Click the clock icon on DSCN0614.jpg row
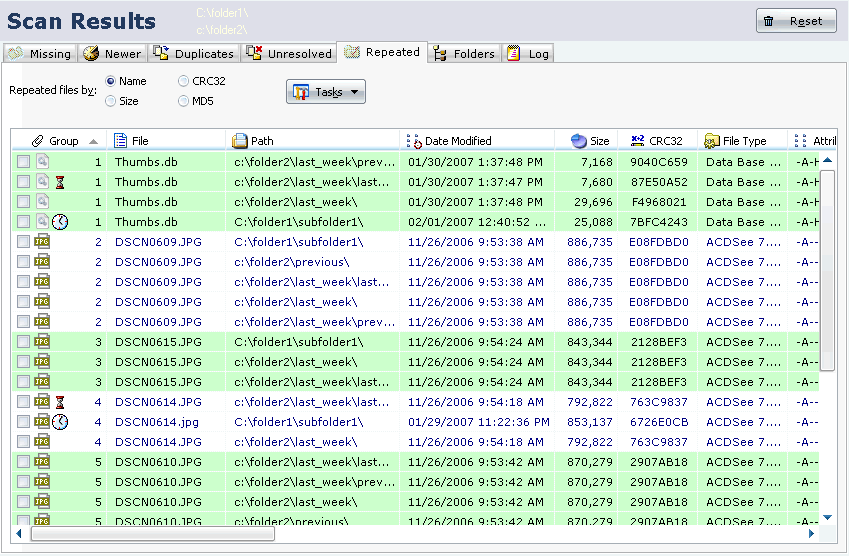Image resolution: width=849 pixels, height=556 pixels. [x=61, y=422]
